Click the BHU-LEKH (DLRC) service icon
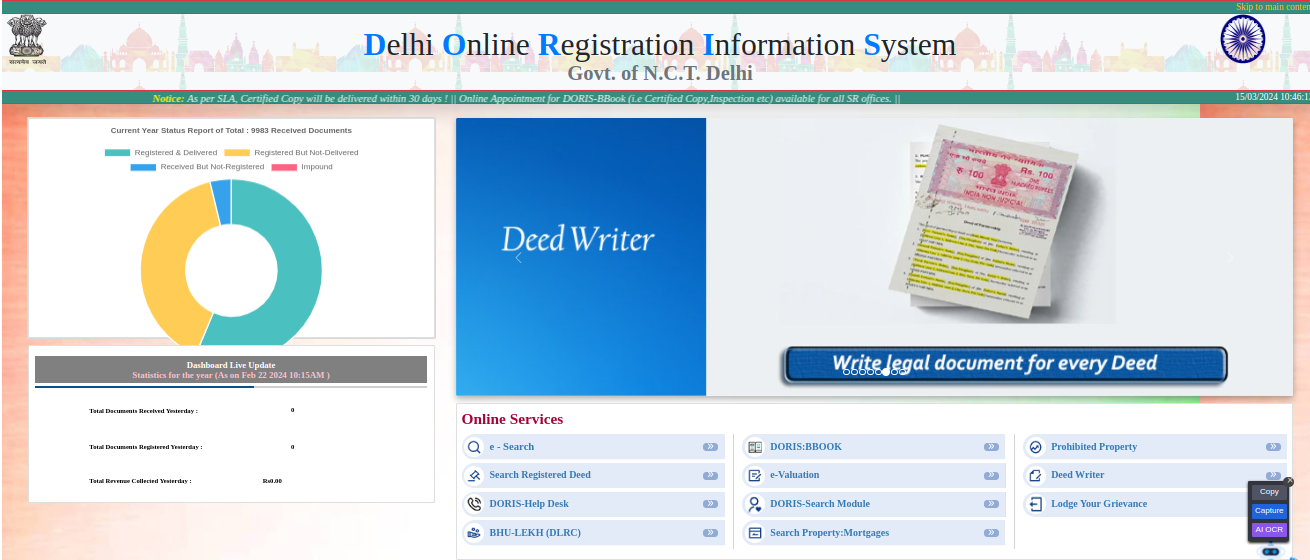The image size is (1310, 560). pos(474,533)
